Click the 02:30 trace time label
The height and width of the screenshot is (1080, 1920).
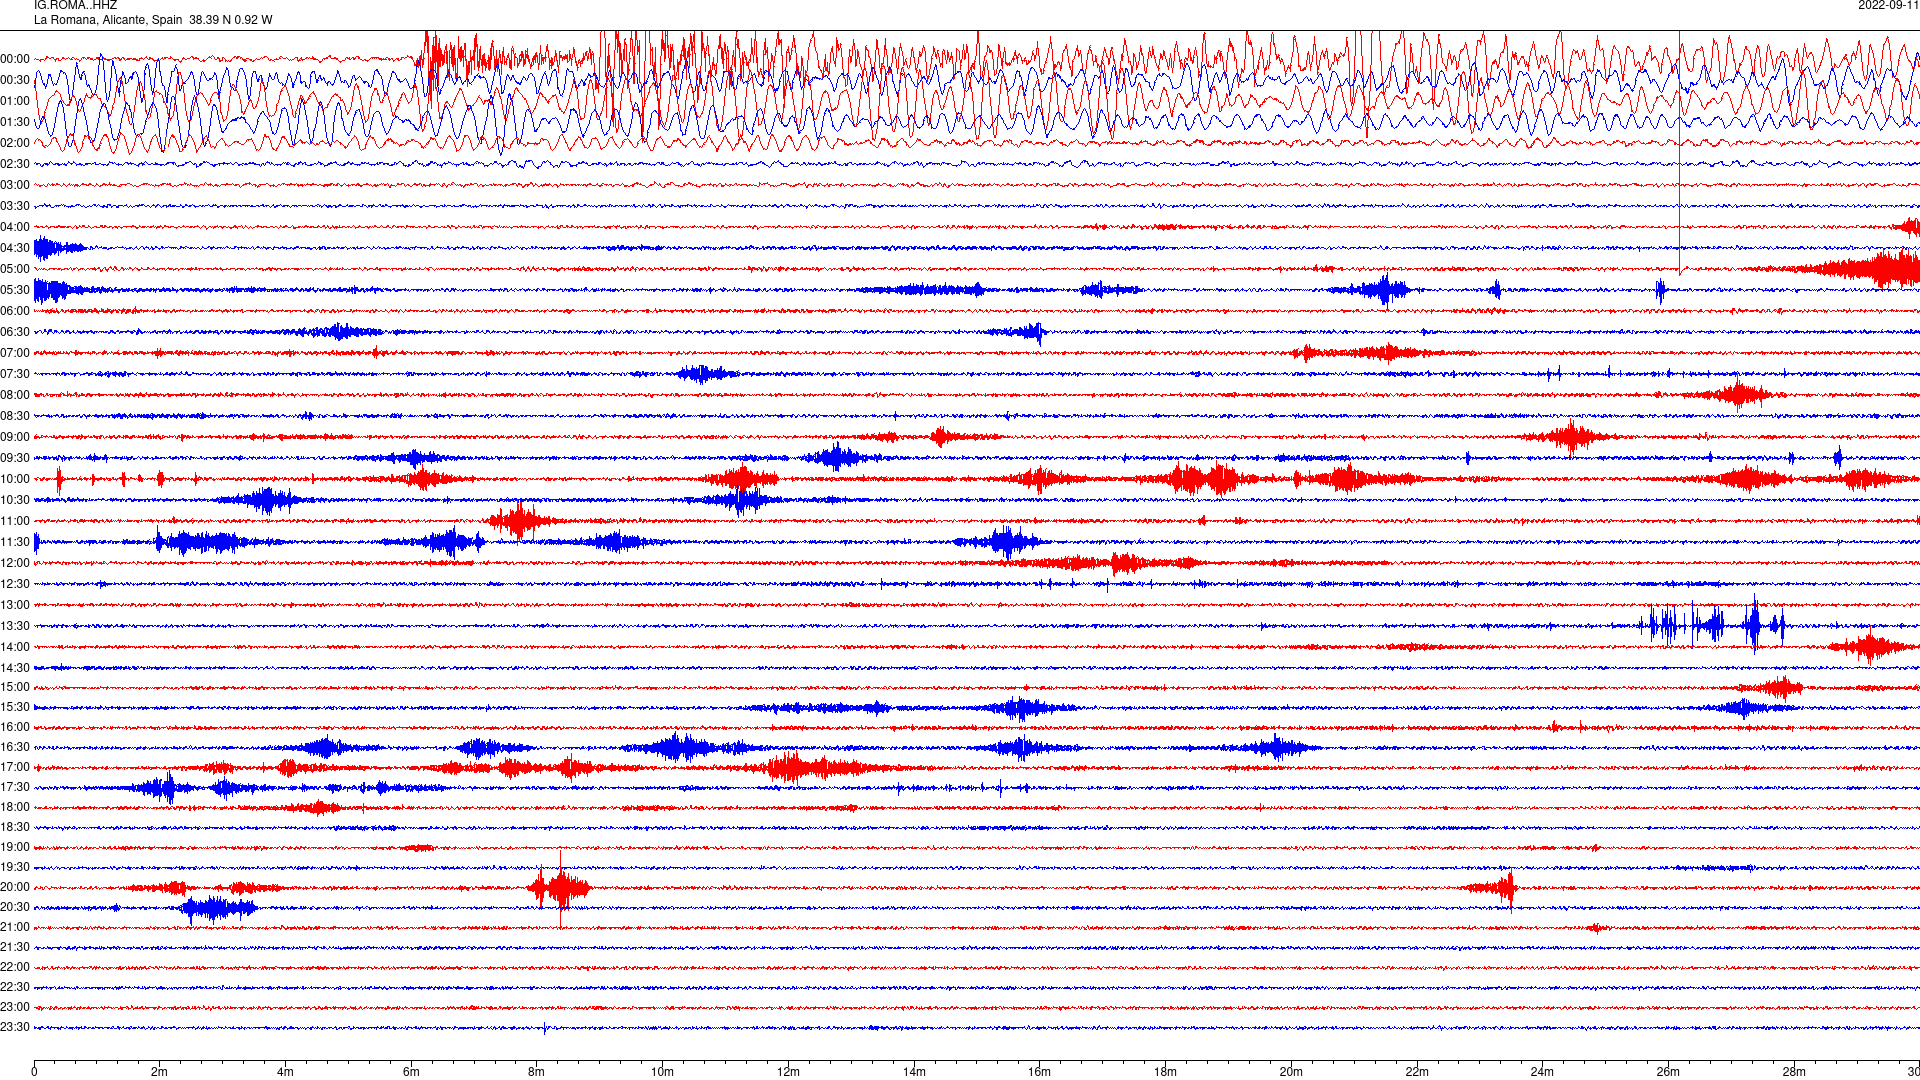(15, 164)
